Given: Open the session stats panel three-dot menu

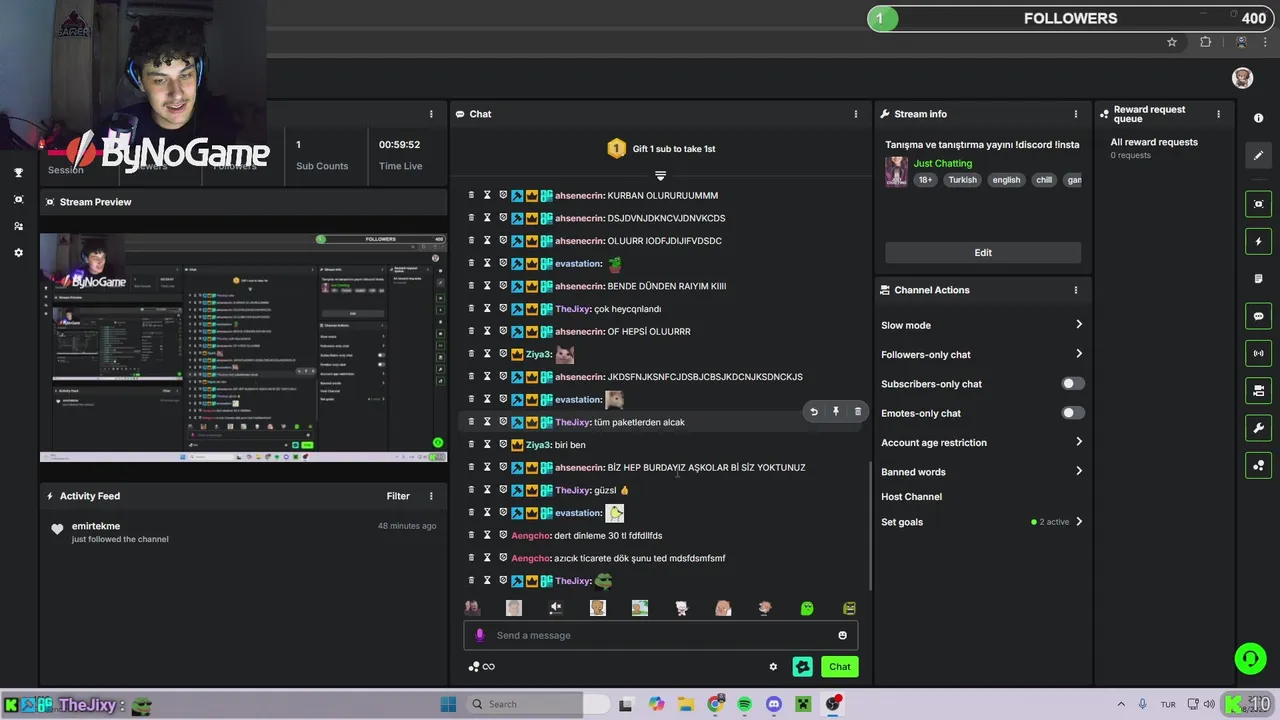Looking at the screenshot, I should (431, 114).
